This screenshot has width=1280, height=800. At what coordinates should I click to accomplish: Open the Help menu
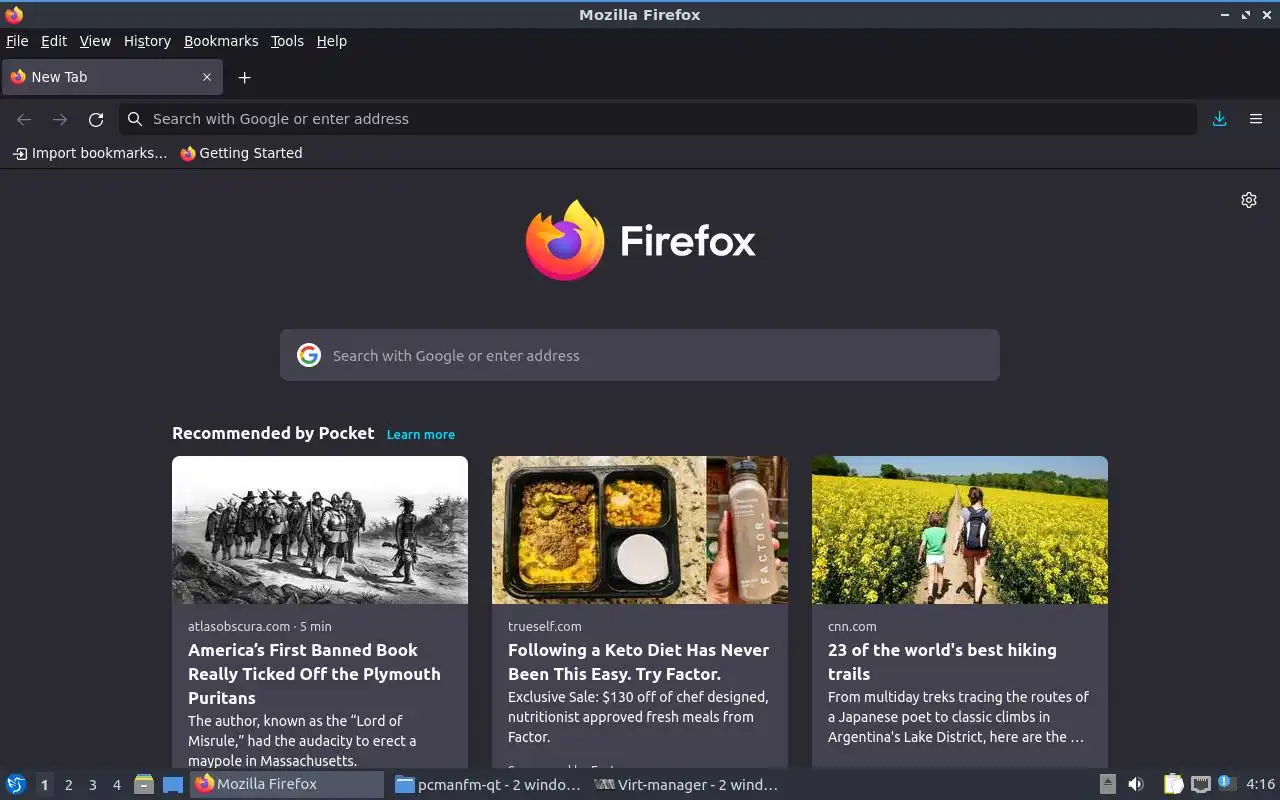(332, 41)
